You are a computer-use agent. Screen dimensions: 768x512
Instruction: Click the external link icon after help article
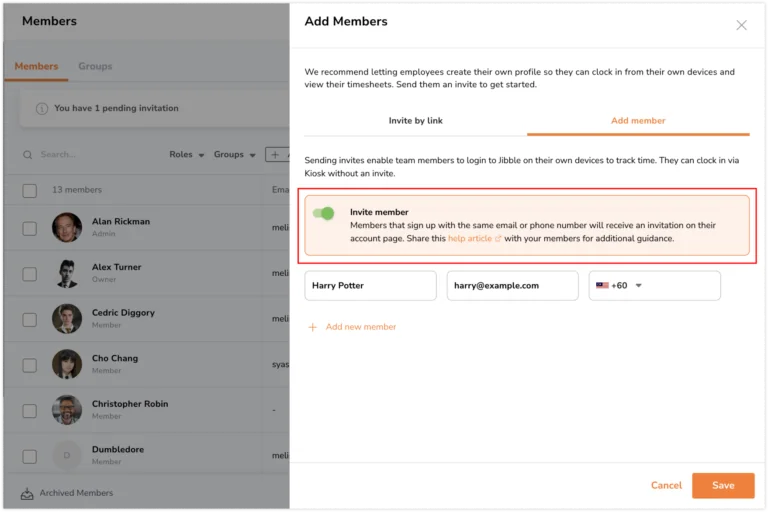point(498,239)
